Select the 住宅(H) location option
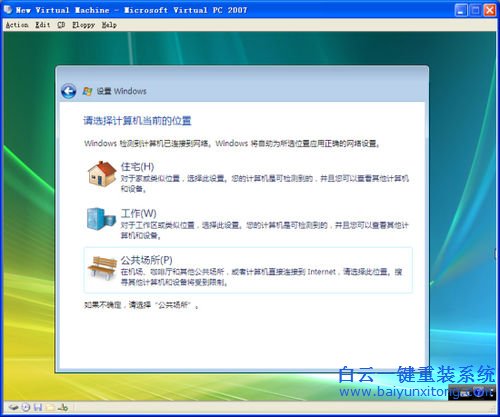The width and height of the screenshot is (500, 417). [x=248, y=177]
